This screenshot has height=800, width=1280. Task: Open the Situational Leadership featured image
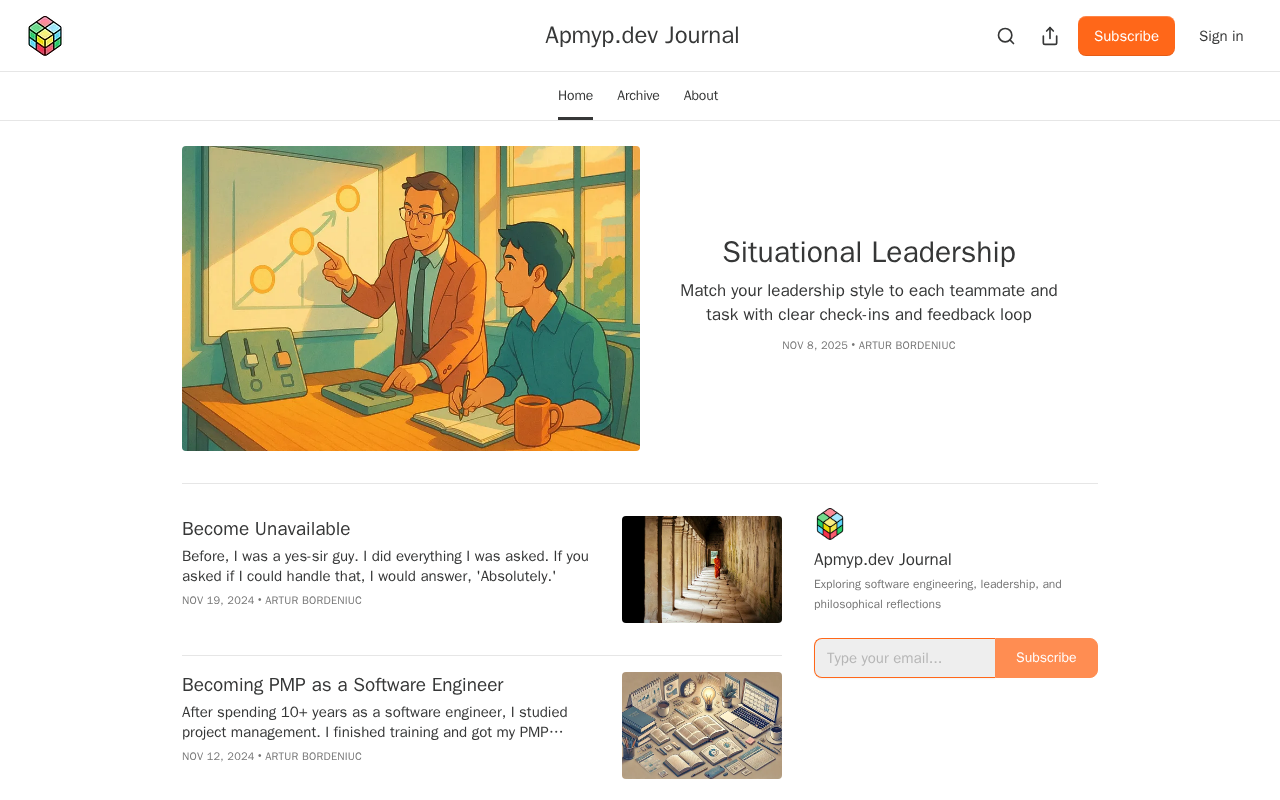pyautogui.click(x=411, y=298)
